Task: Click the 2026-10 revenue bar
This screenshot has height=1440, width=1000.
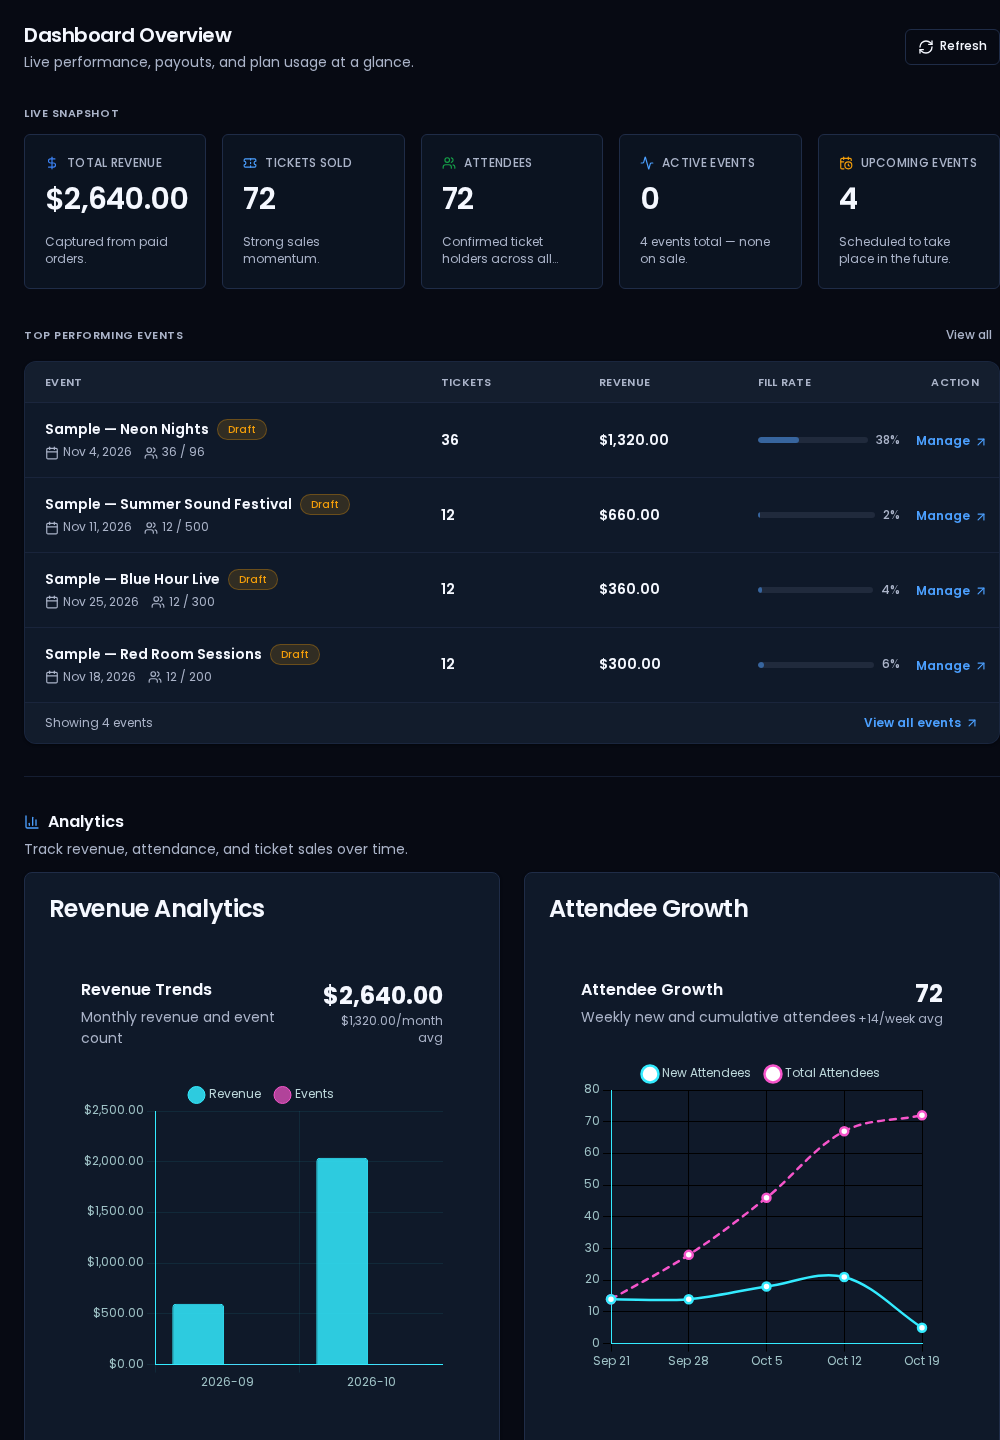Action: point(342,1261)
